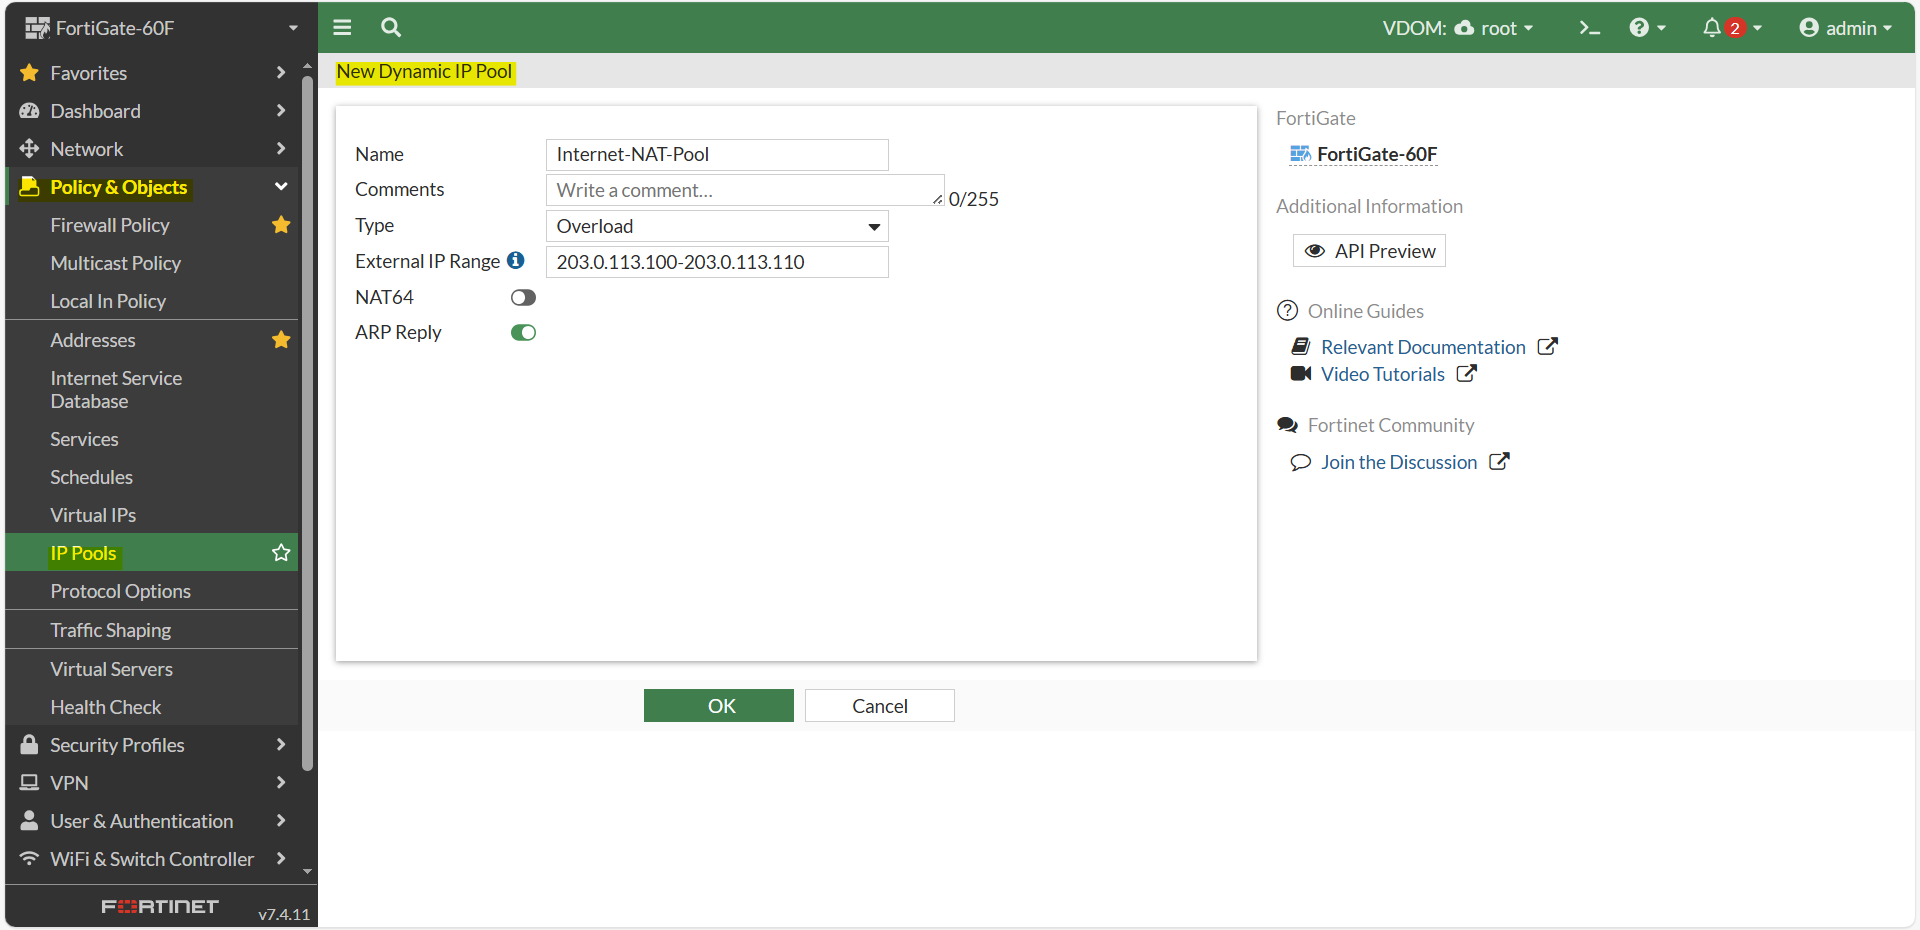The image size is (1920, 930).
Task: Click the Dashboard gauge icon
Action: pyautogui.click(x=30, y=111)
